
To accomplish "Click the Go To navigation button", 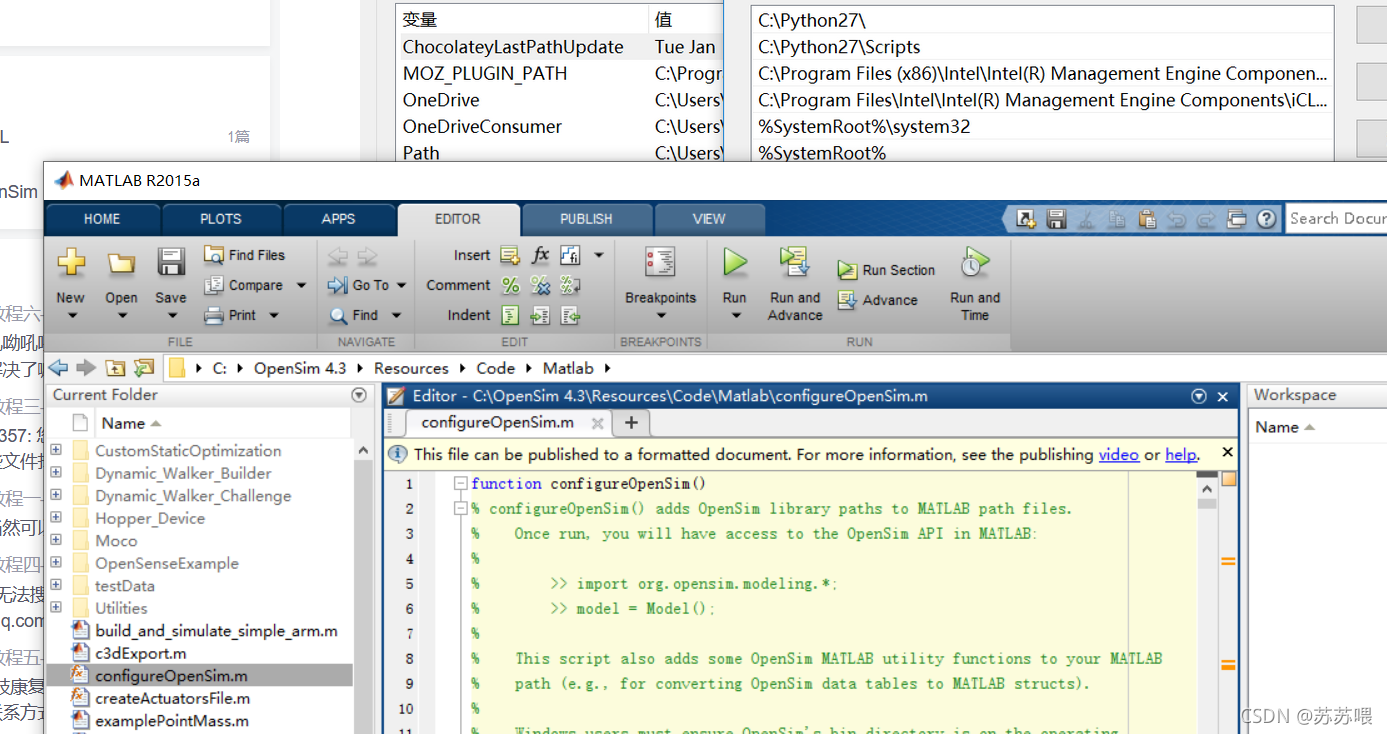I will (x=358, y=285).
